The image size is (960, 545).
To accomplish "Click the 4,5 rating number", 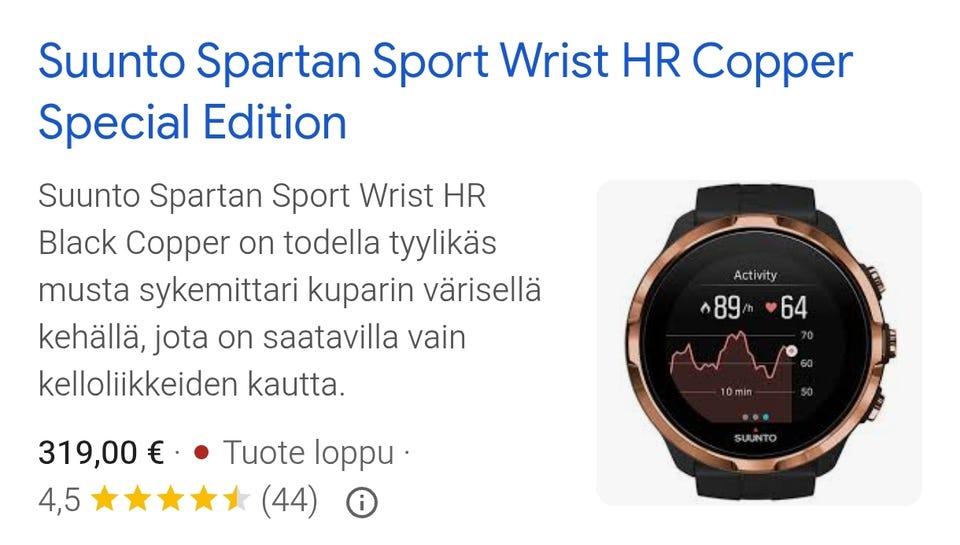I will click(59, 500).
